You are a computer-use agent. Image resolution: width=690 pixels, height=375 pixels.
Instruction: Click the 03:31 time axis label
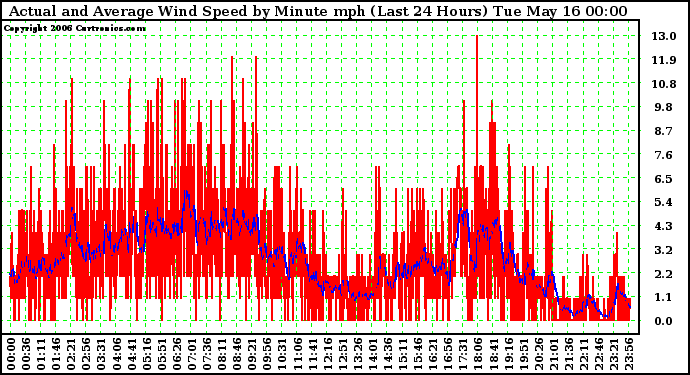pyautogui.click(x=101, y=354)
